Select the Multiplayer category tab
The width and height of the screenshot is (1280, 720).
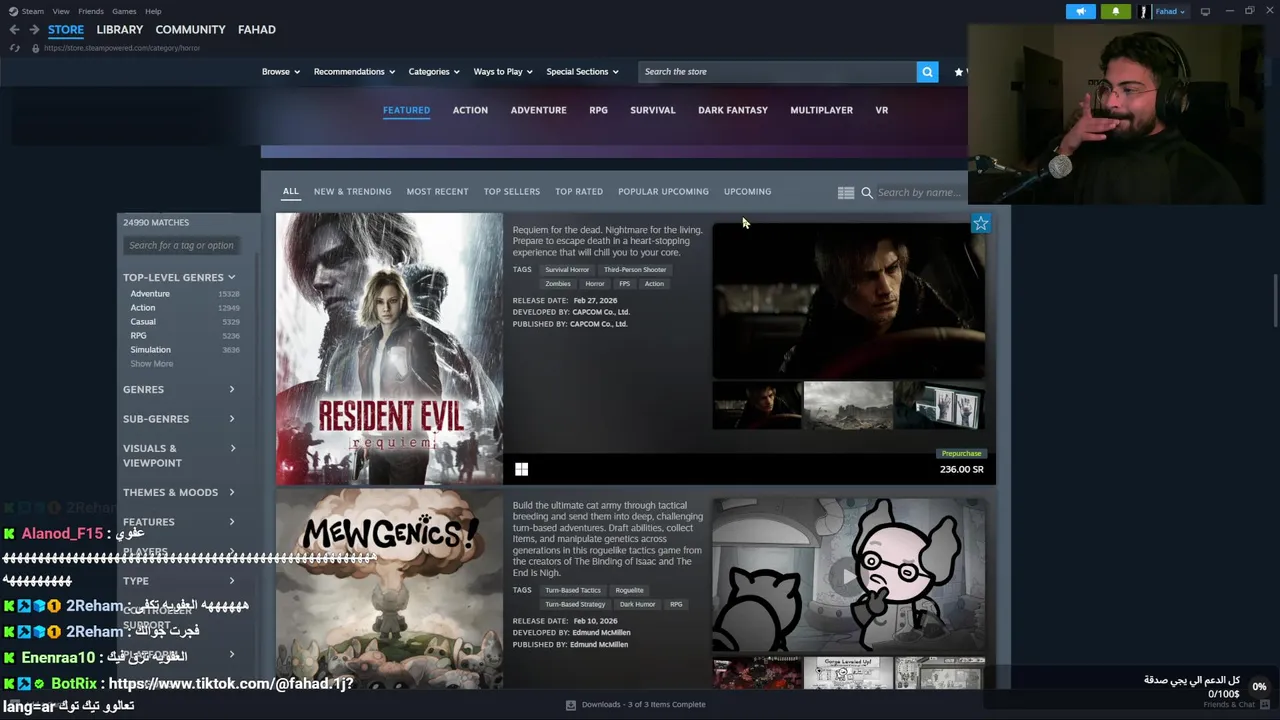click(822, 110)
